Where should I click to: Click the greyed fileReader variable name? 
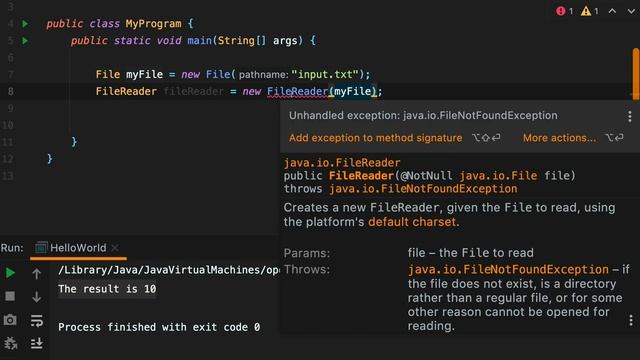pyautogui.click(x=193, y=91)
